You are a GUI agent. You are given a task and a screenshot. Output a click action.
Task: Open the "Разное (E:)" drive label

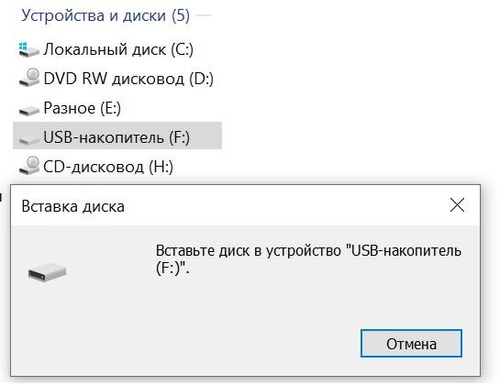point(82,108)
